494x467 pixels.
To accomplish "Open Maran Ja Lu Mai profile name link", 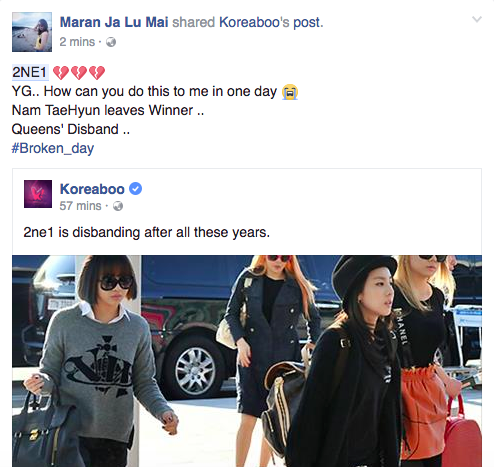I will pos(114,22).
